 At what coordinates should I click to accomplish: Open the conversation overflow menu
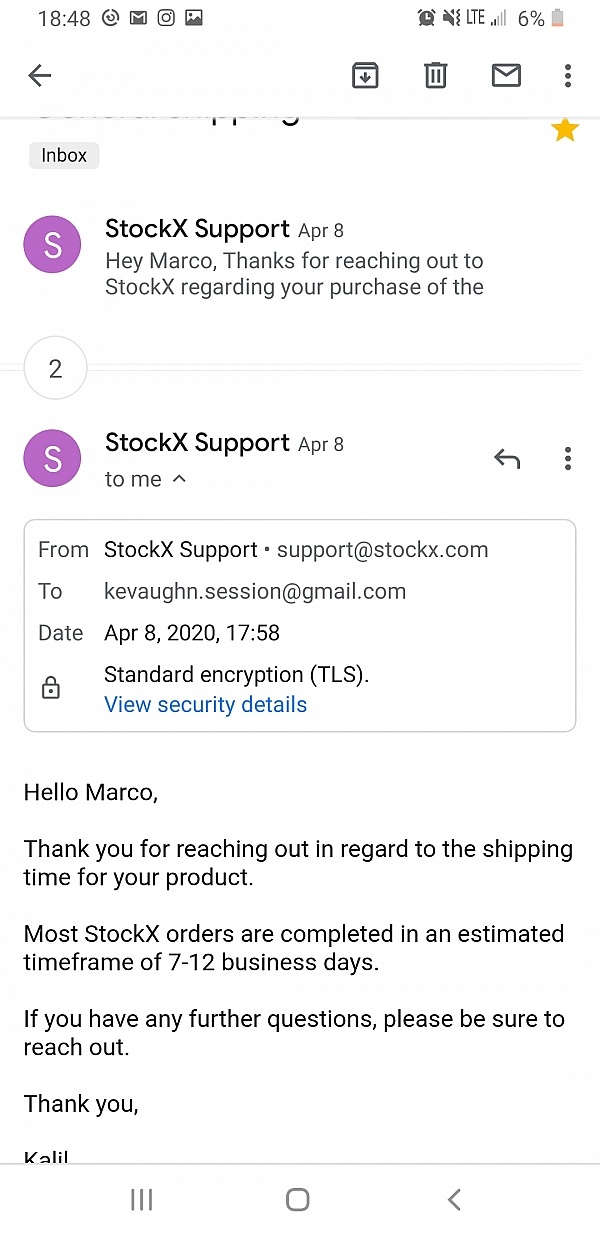click(x=567, y=75)
